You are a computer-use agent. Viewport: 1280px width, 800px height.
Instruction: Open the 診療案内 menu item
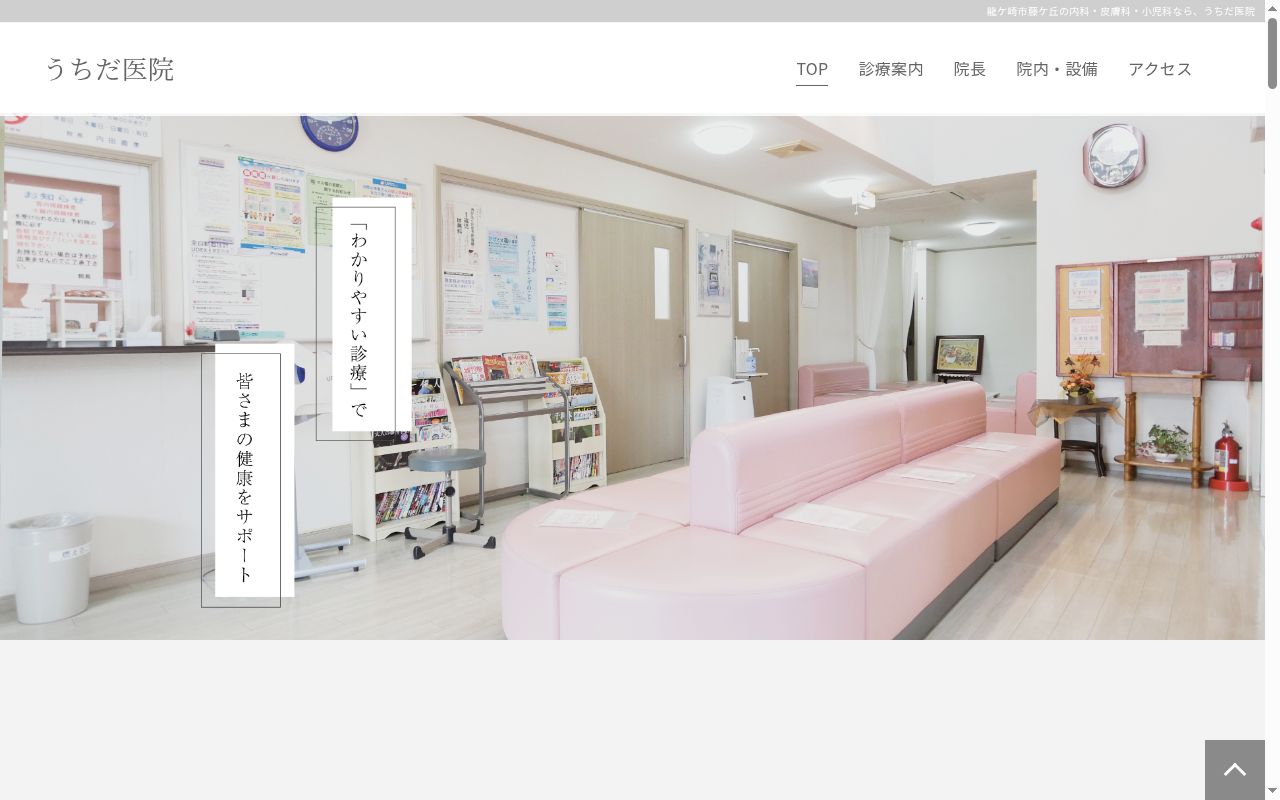[891, 69]
